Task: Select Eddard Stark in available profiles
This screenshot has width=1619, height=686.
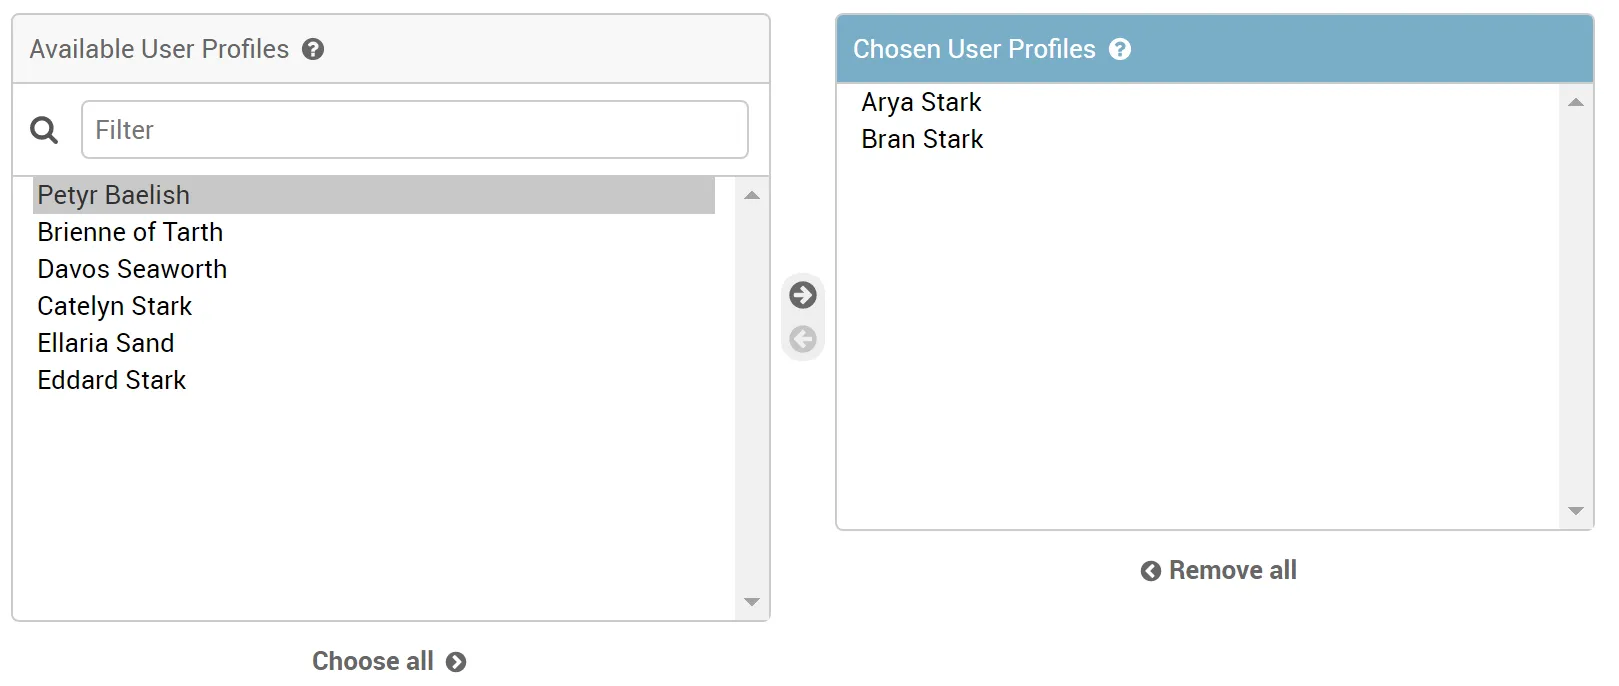Action: tap(112, 380)
